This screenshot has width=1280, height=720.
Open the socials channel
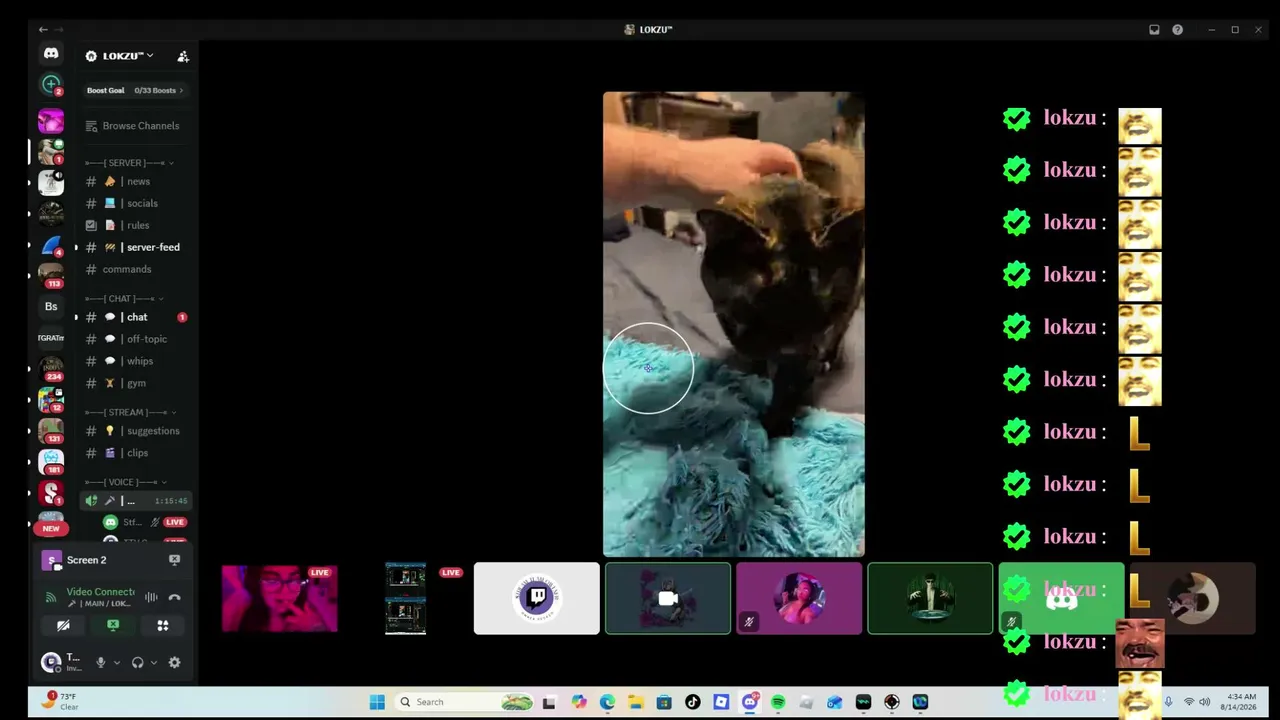pos(136,203)
